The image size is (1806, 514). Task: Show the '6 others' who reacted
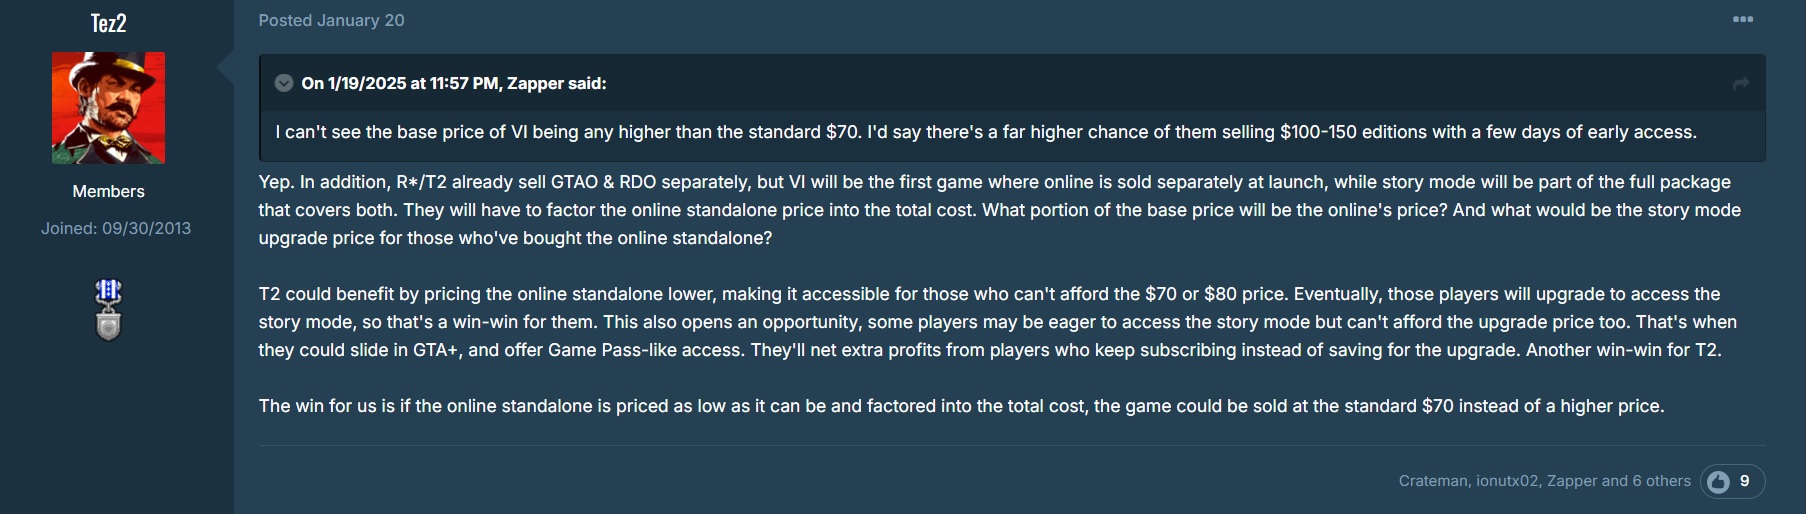1662,481
